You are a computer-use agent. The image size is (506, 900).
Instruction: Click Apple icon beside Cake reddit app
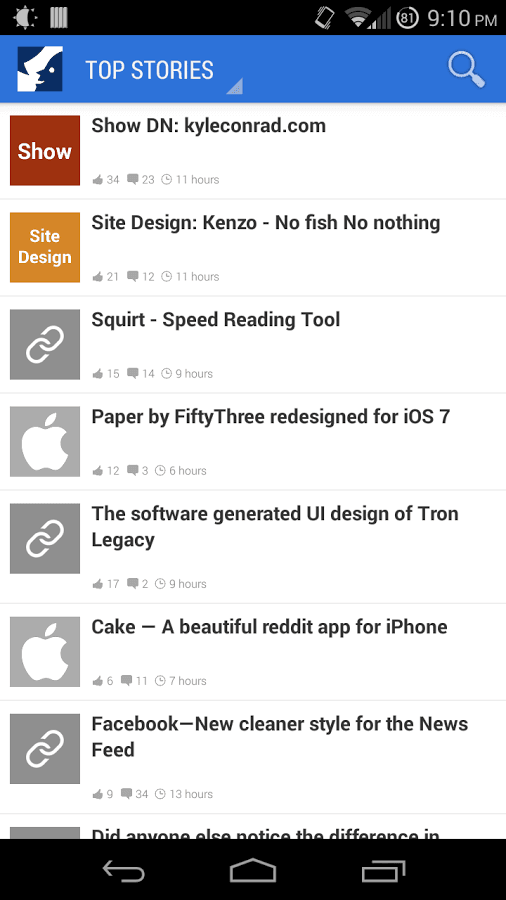click(x=45, y=651)
